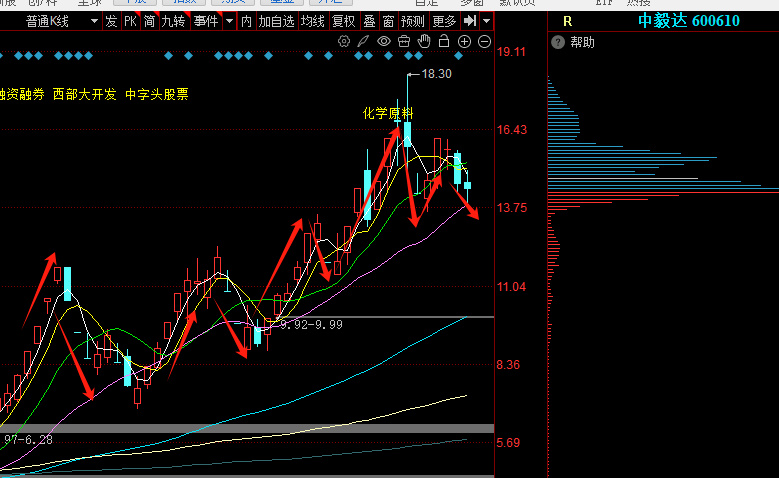Screen dimensions: 779x478
Task: Toggle the eye visibility icon
Action: [384, 41]
